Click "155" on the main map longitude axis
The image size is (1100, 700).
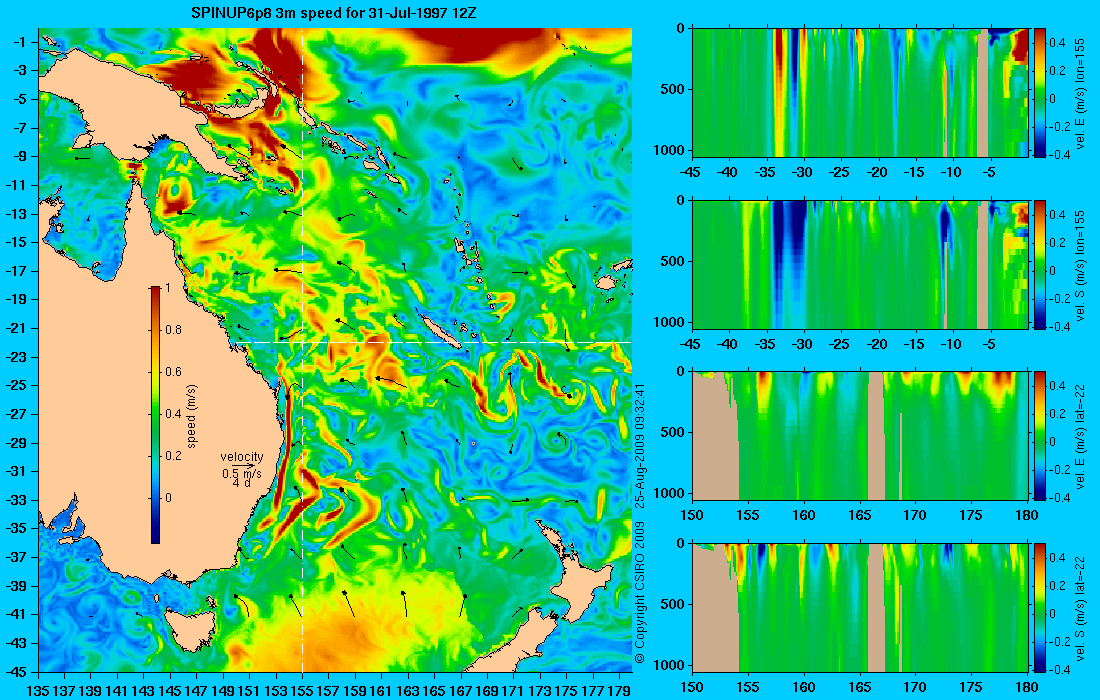click(x=302, y=690)
